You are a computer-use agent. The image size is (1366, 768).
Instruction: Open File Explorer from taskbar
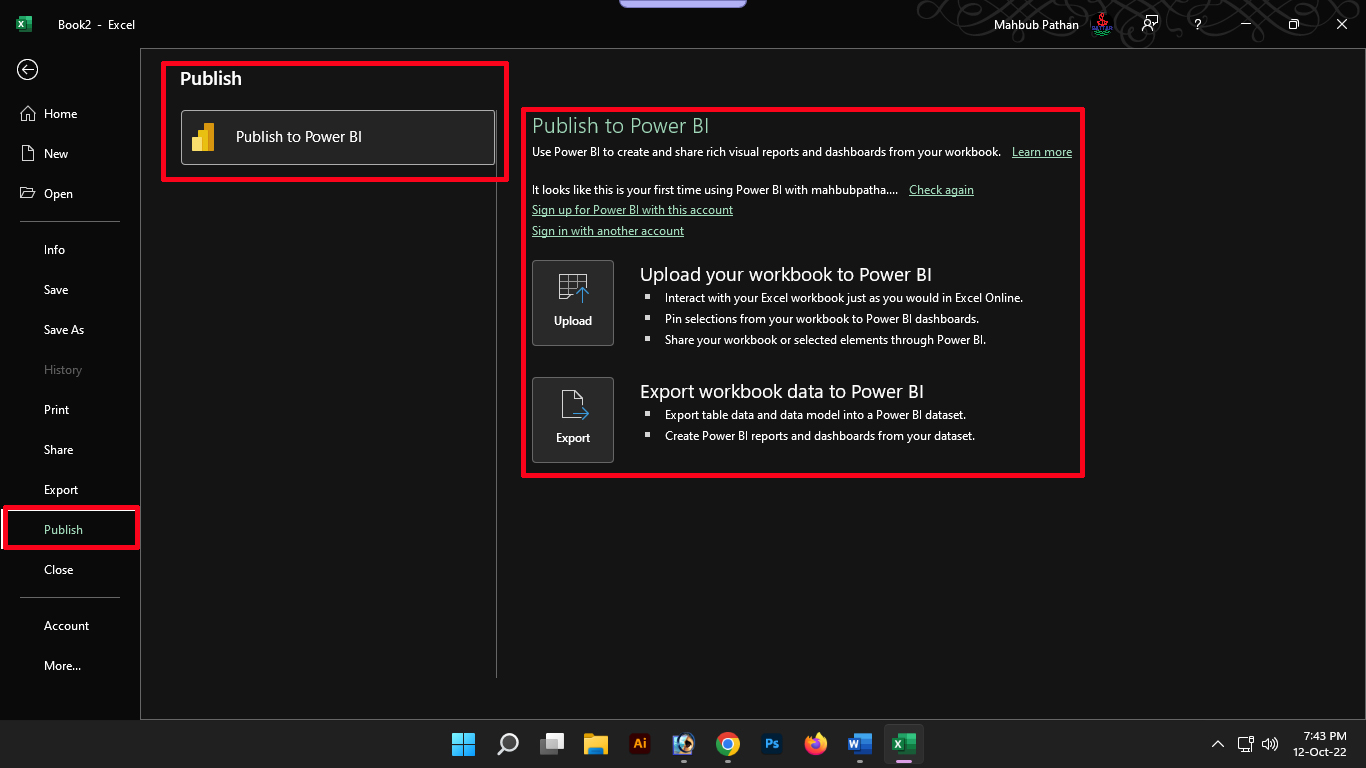(596, 744)
